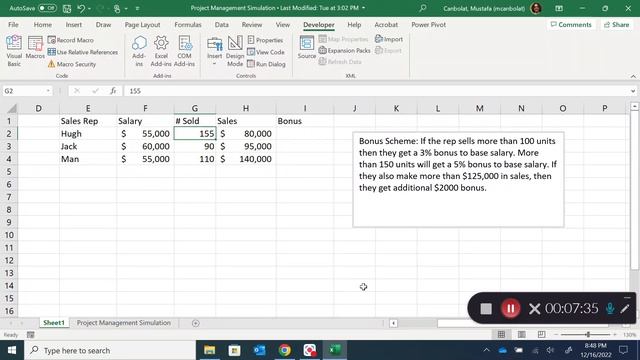Customize Quick Access Toolbar dropdown

pos(138,8)
